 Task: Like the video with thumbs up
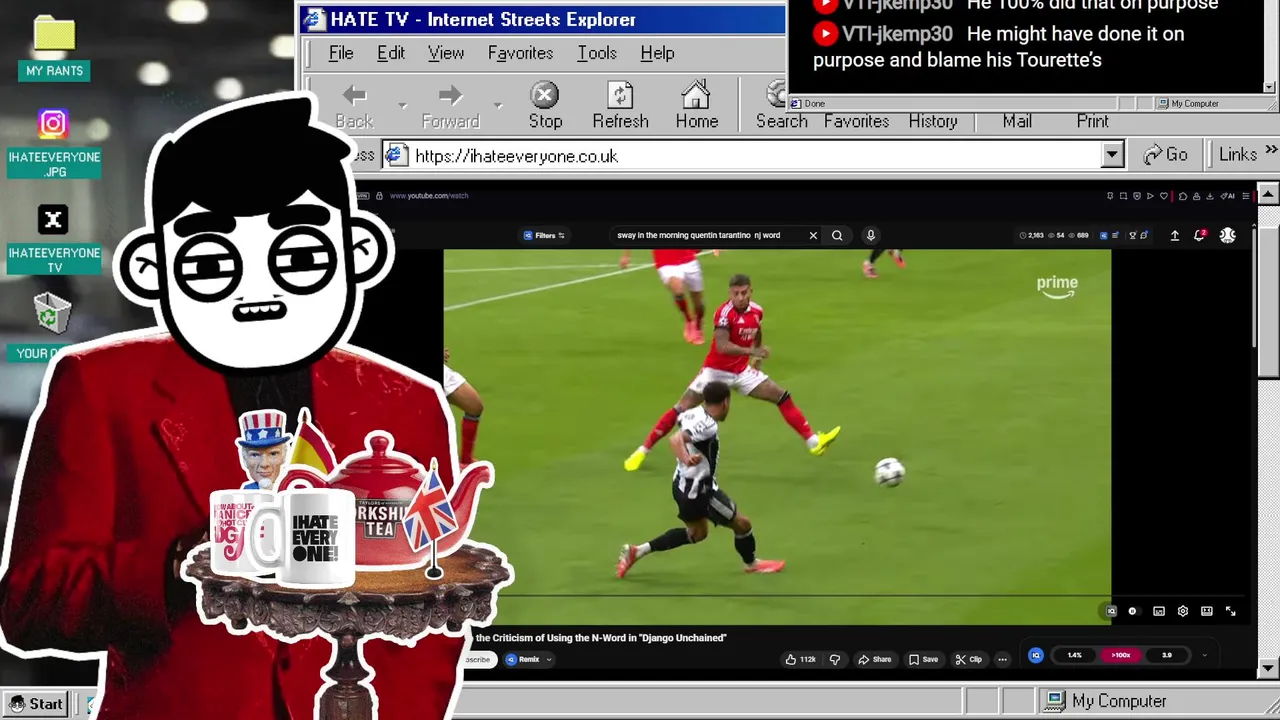click(x=802, y=659)
